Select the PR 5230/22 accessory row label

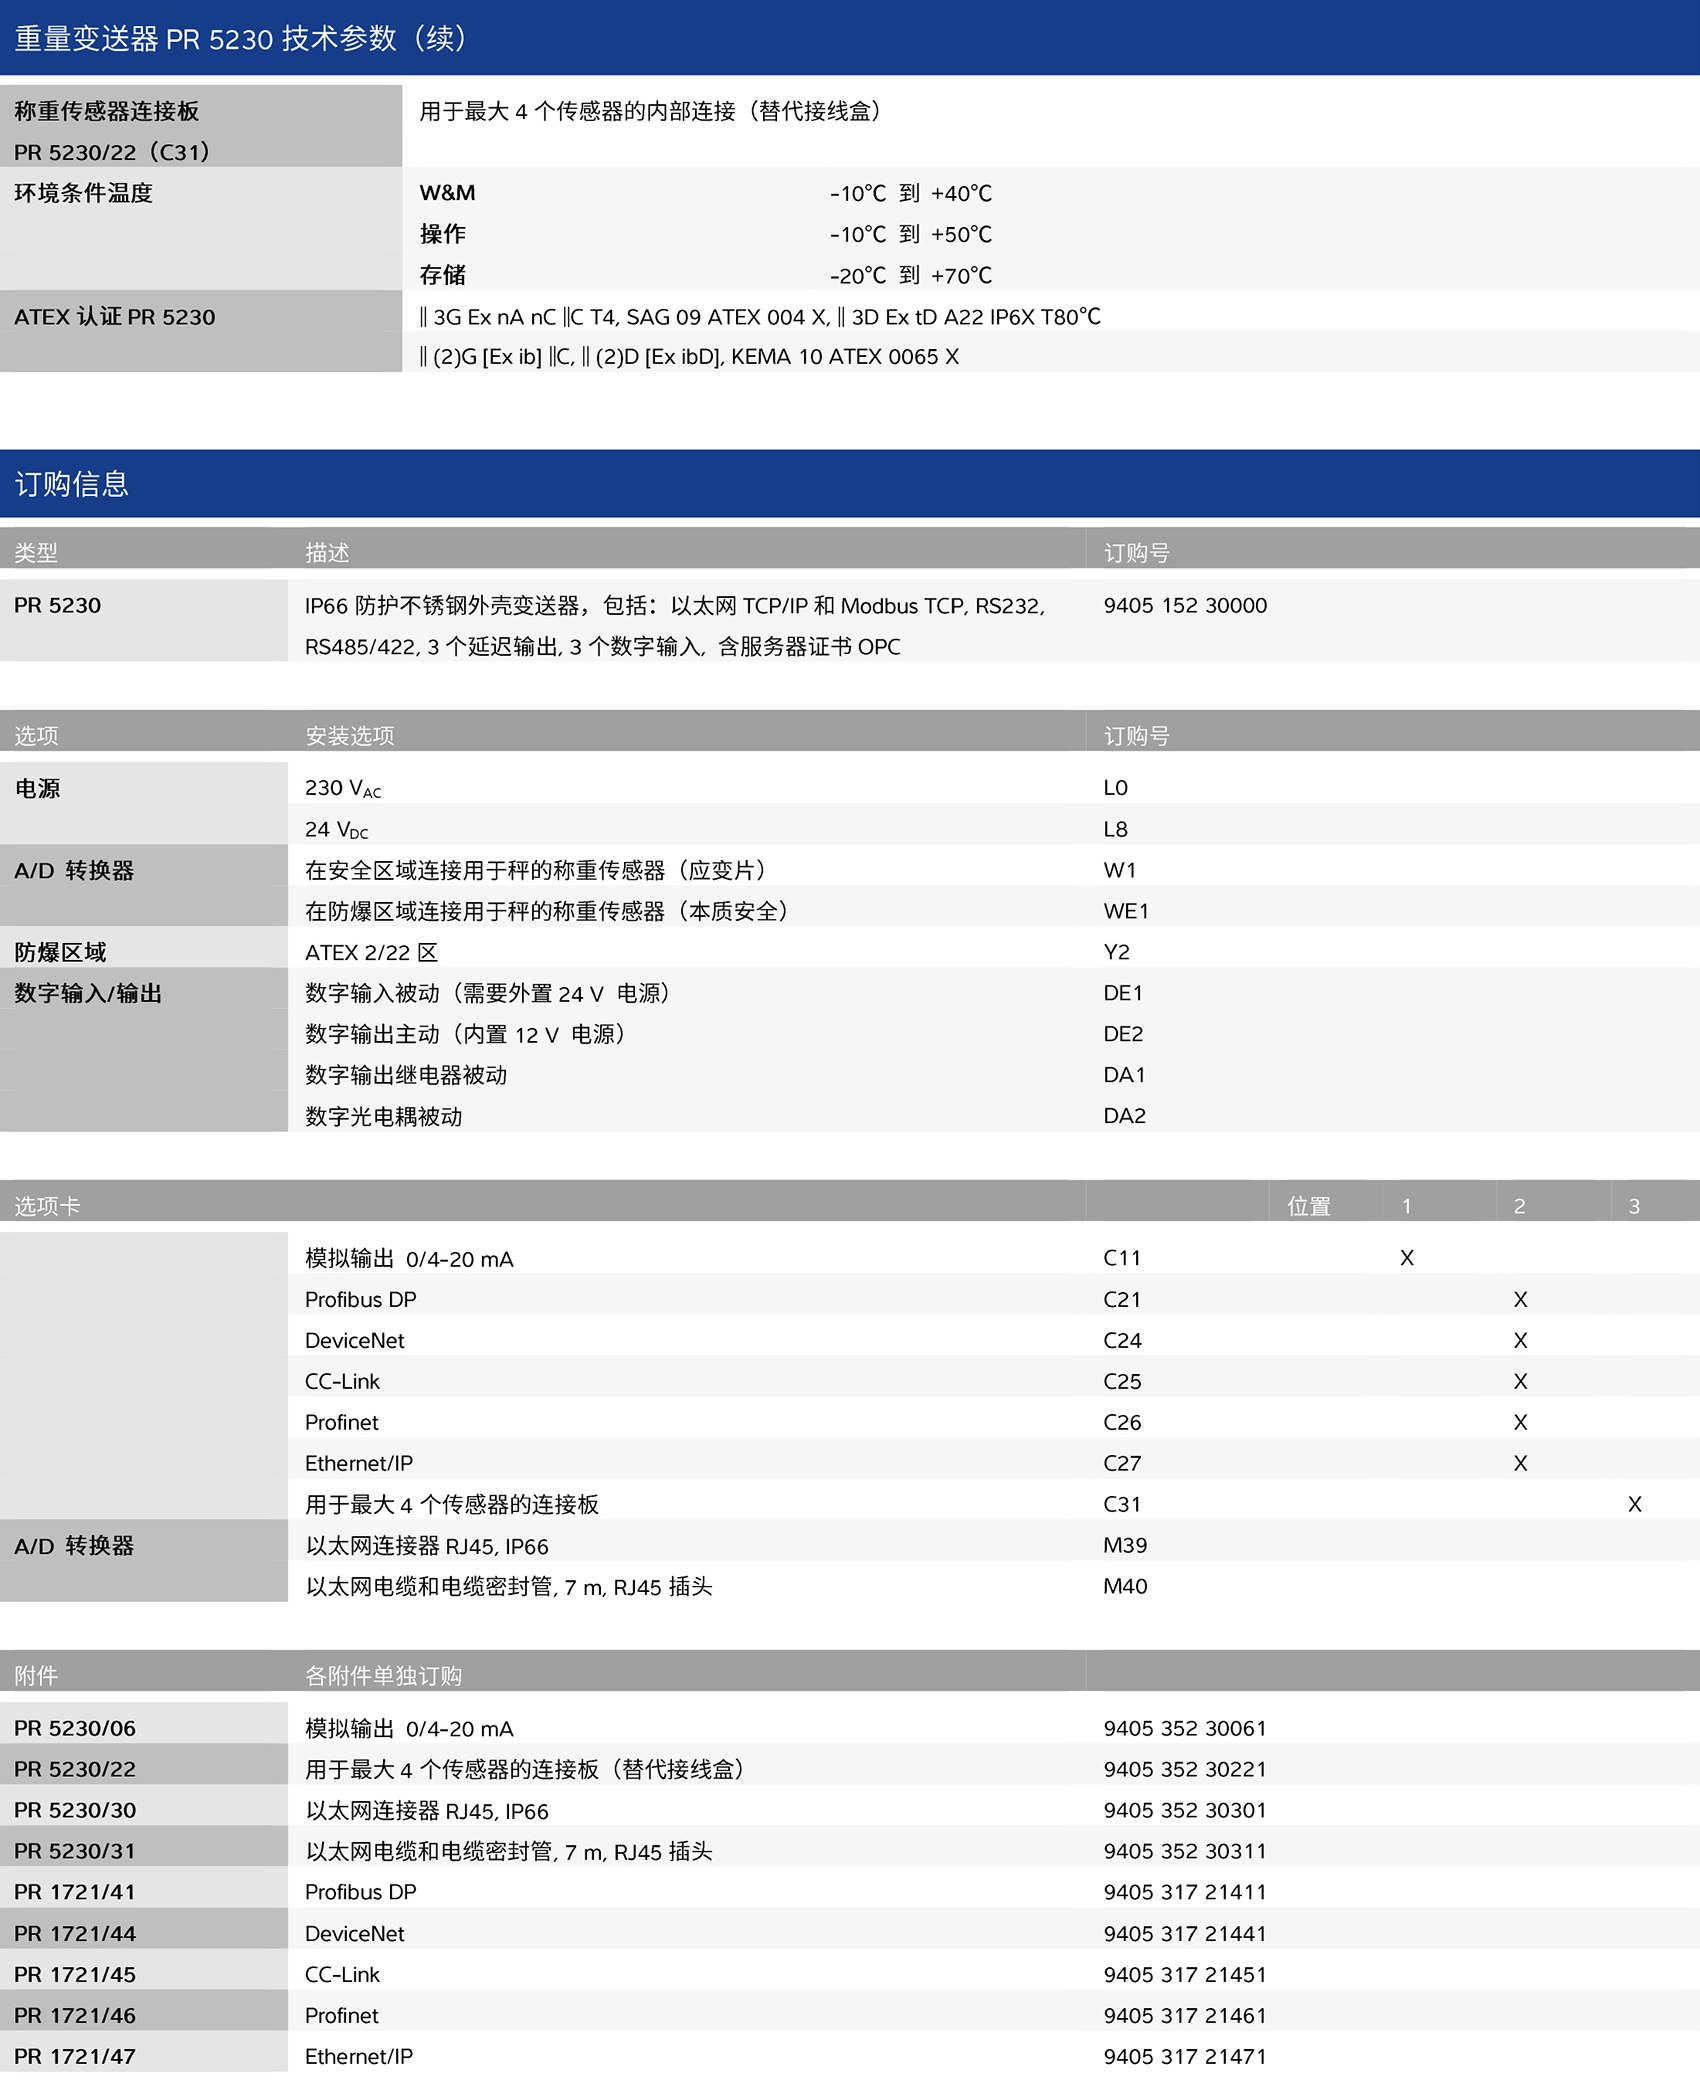[75, 1769]
